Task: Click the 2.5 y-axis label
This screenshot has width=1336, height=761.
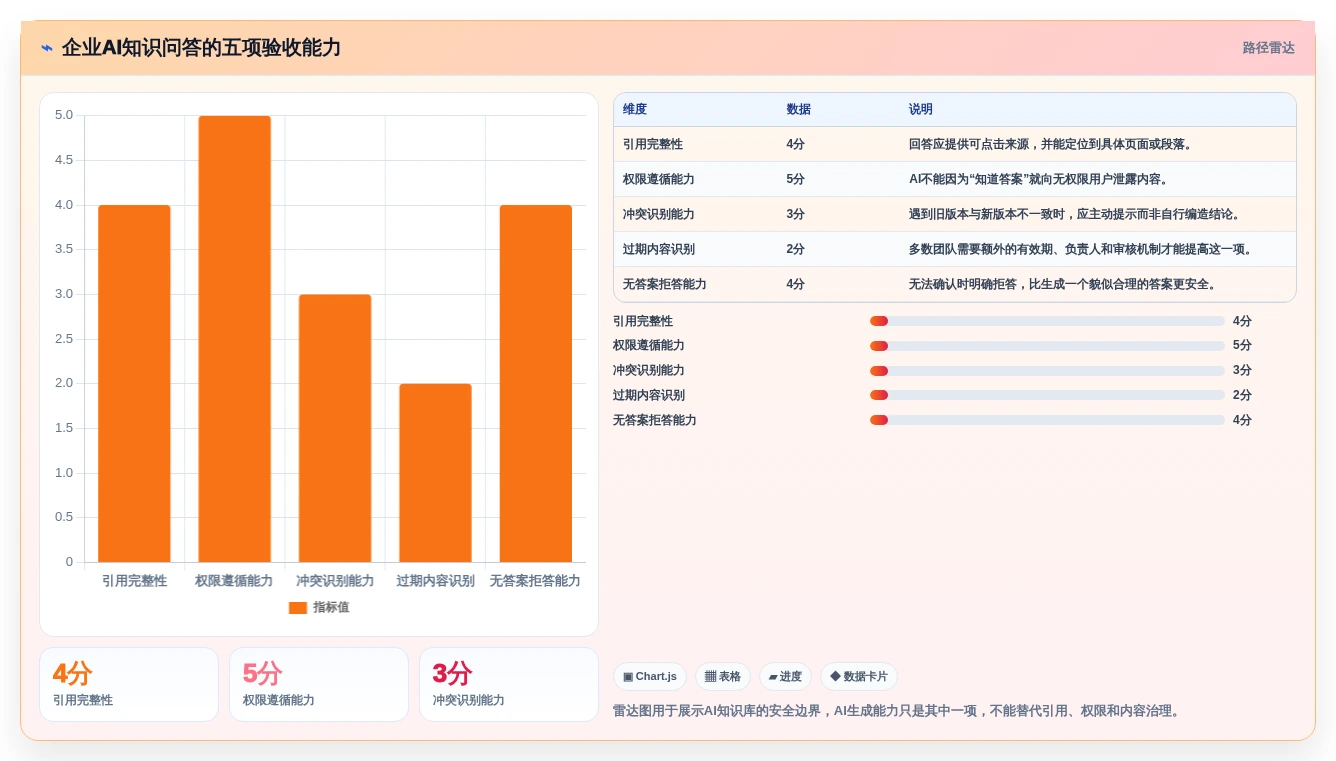Action: point(64,339)
